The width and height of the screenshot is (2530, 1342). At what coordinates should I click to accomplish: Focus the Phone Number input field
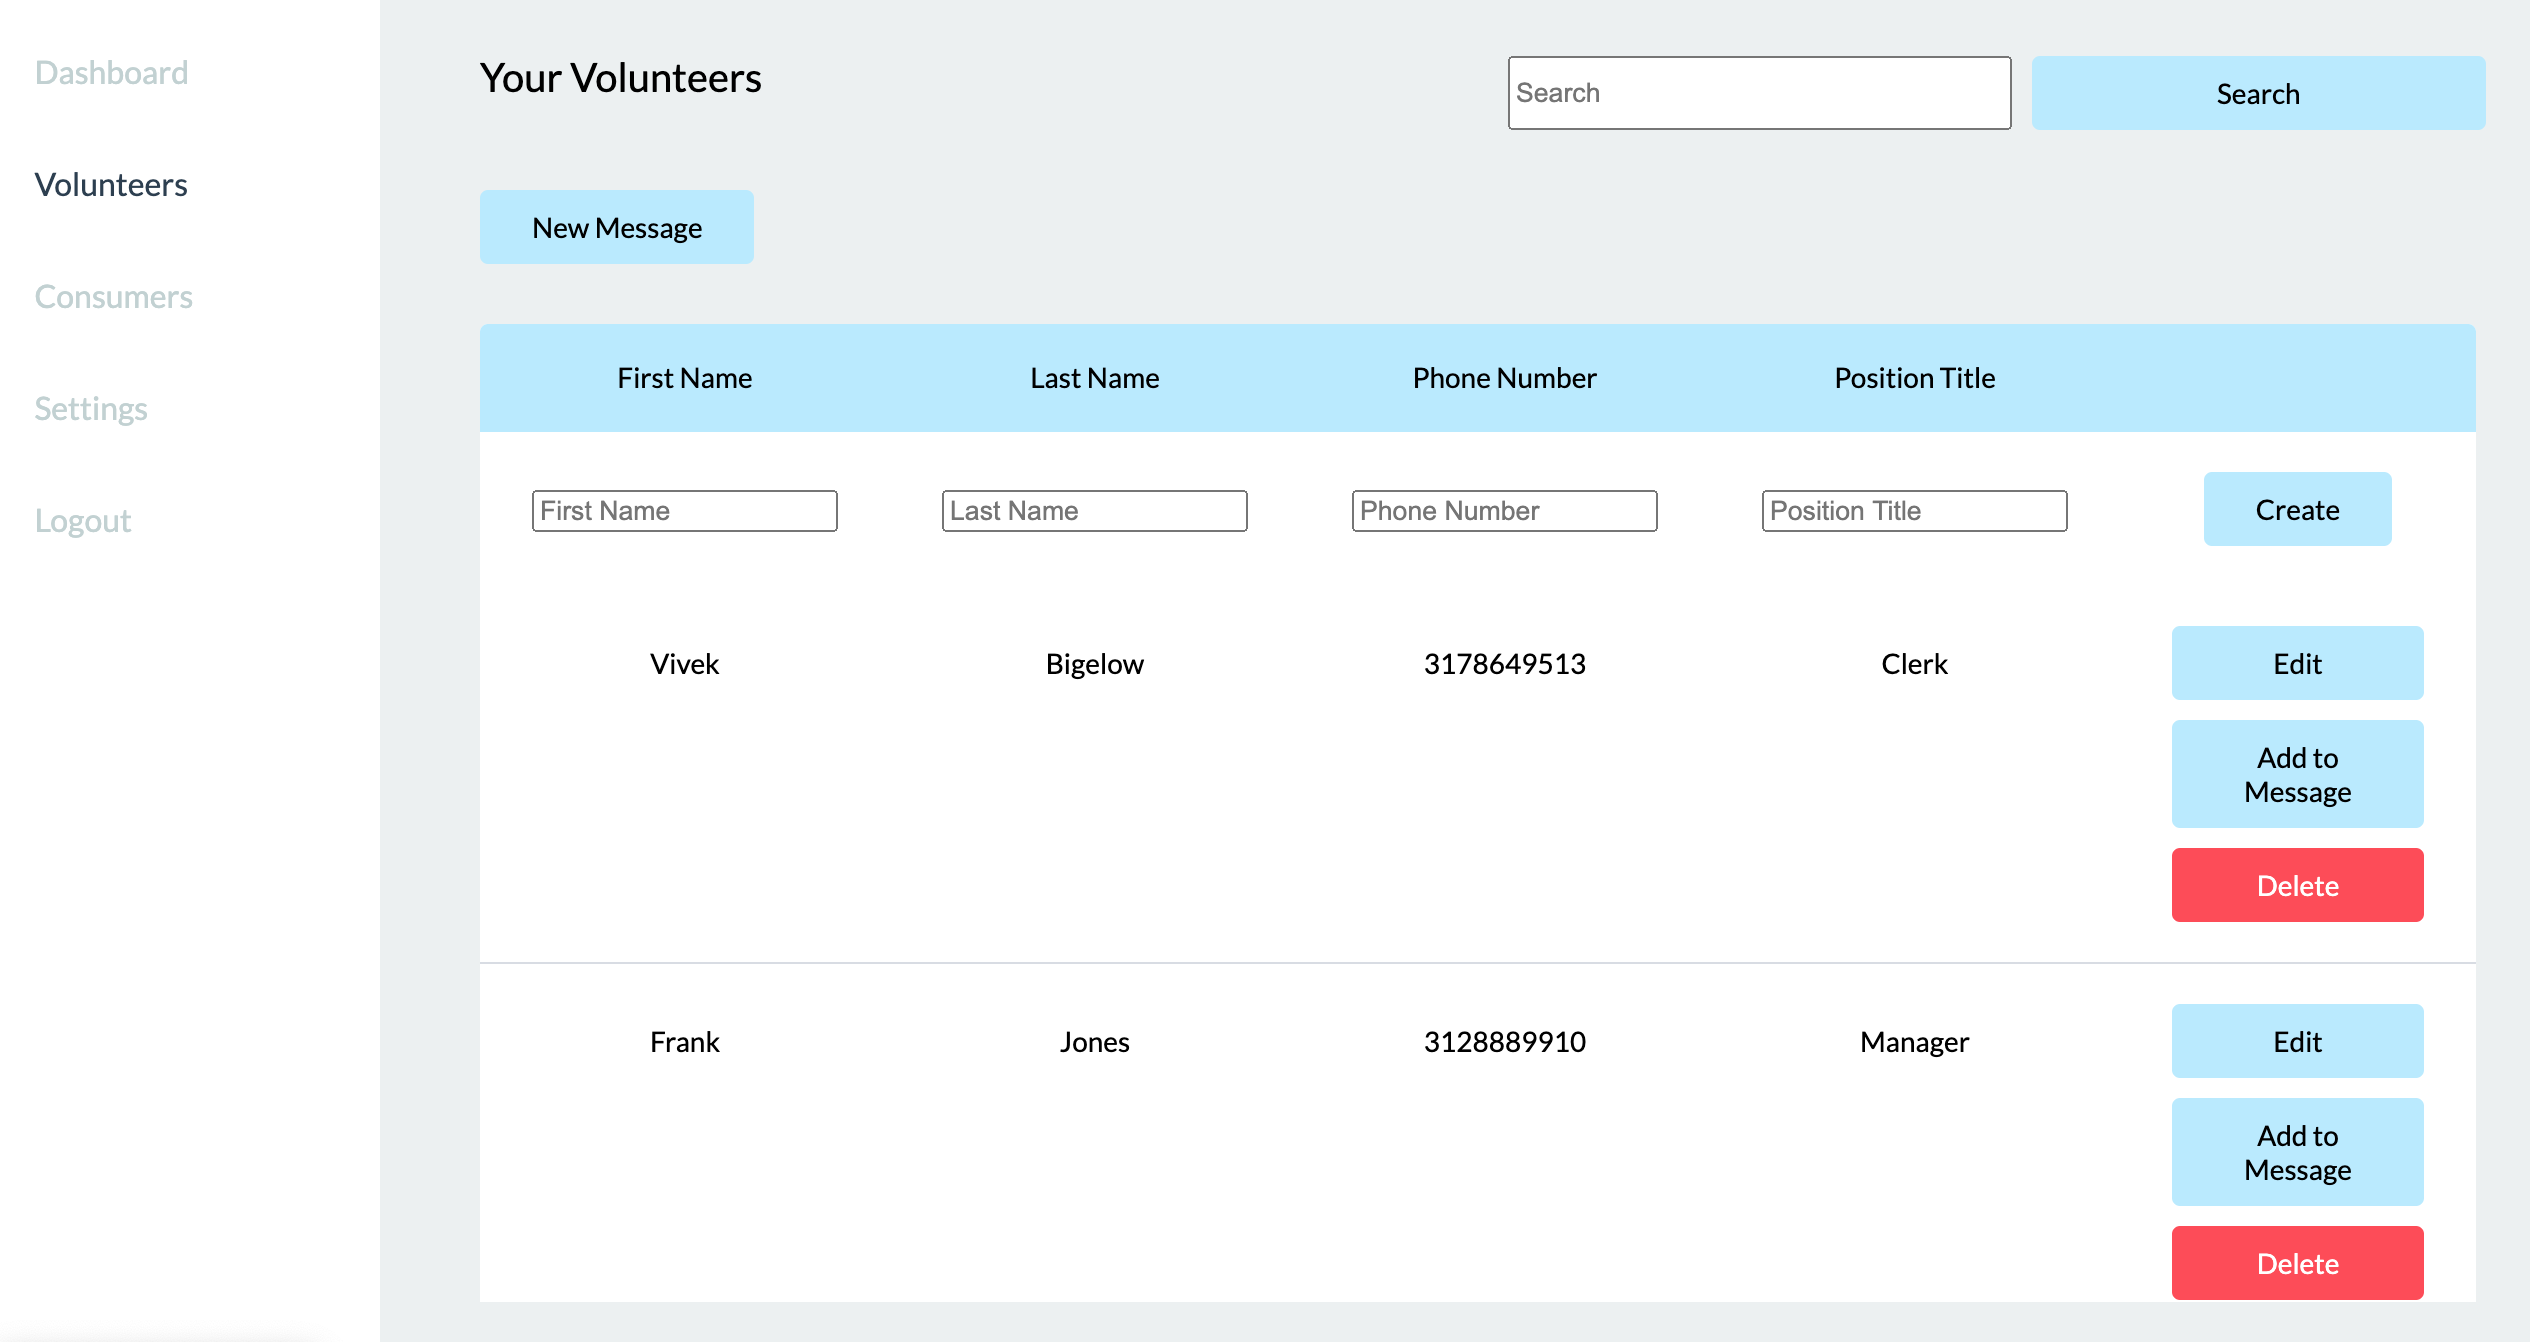click(x=1504, y=511)
